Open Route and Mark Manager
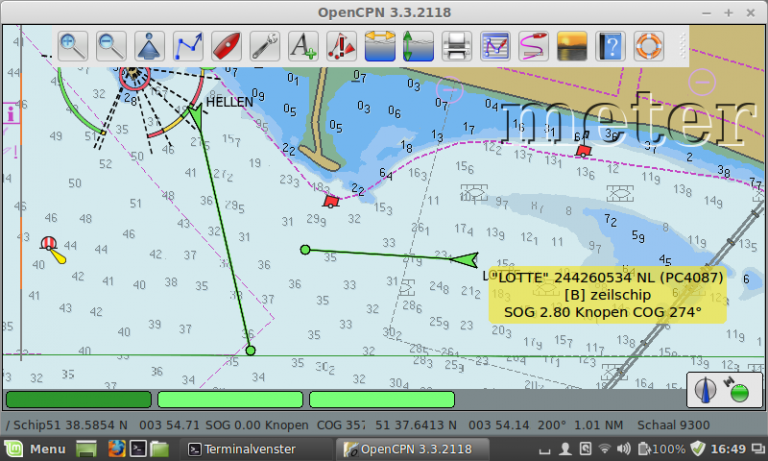The image size is (768, 461). tap(496, 46)
